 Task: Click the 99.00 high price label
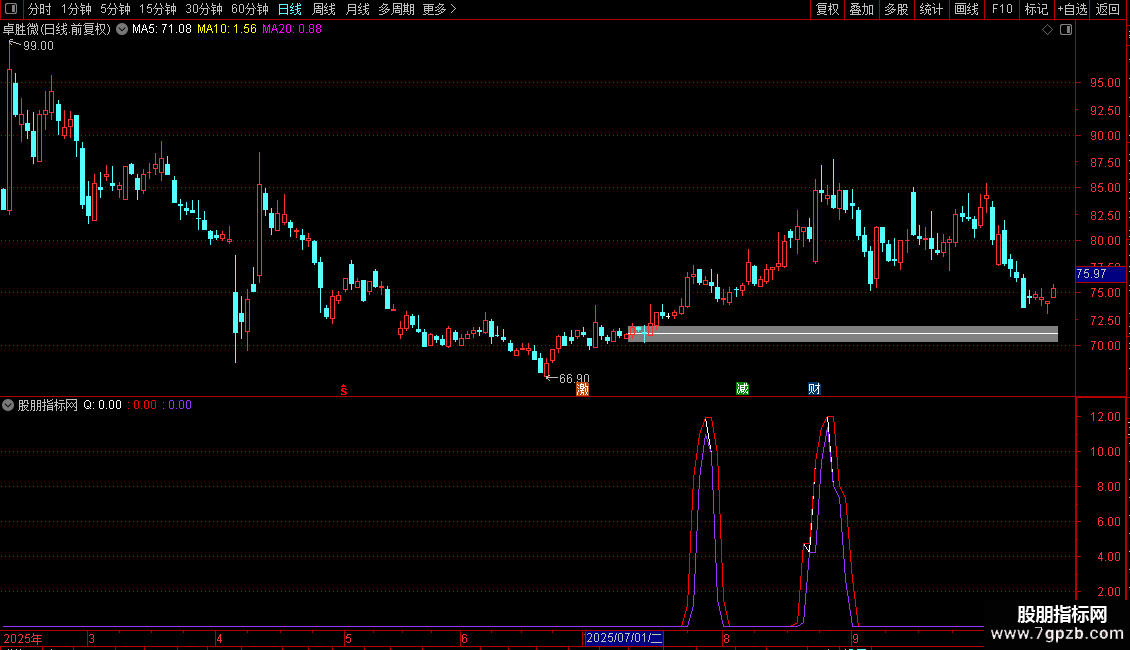point(38,46)
